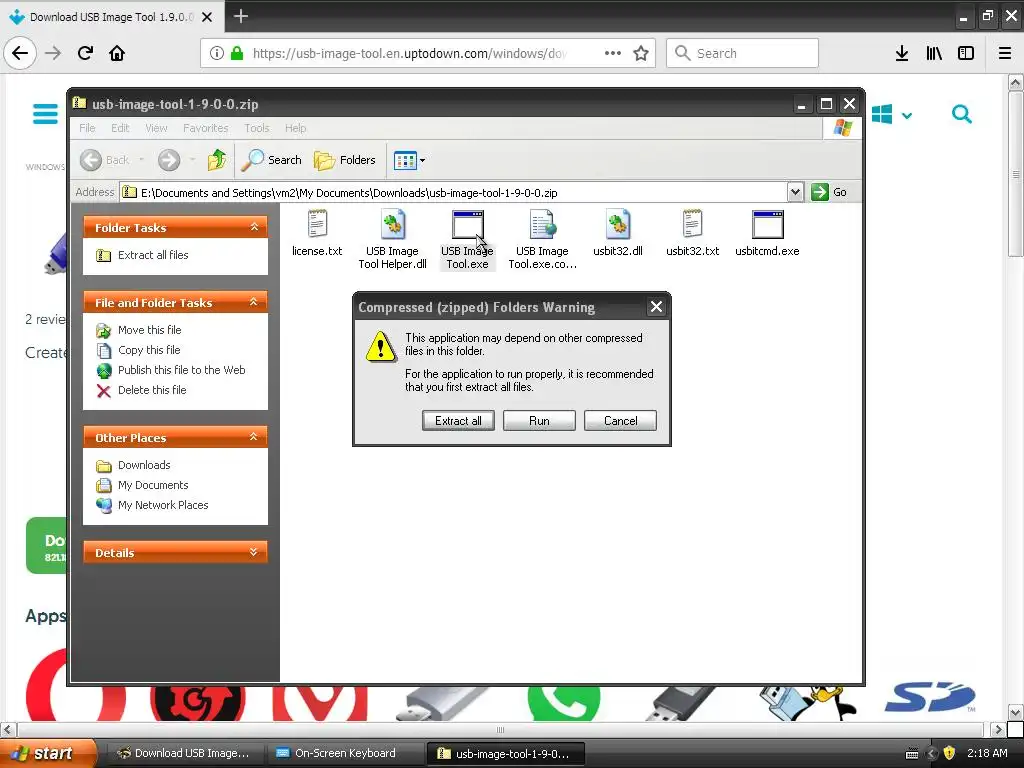Expand the Explorer address bar dropdown
Screen dimensions: 1024x768
click(795, 192)
